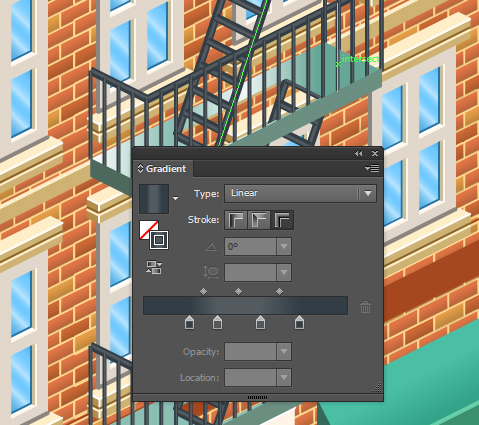The image size is (479, 425).
Task: Select the Stroke swatch box
Action: [x=159, y=240]
